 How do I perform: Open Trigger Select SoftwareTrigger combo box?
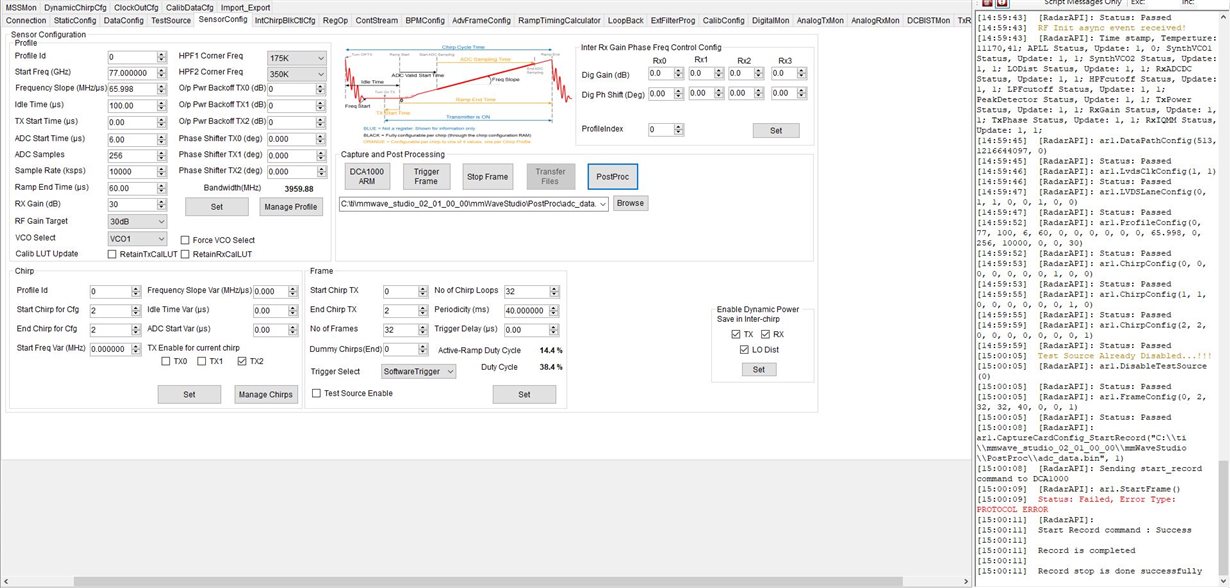click(x=419, y=371)
